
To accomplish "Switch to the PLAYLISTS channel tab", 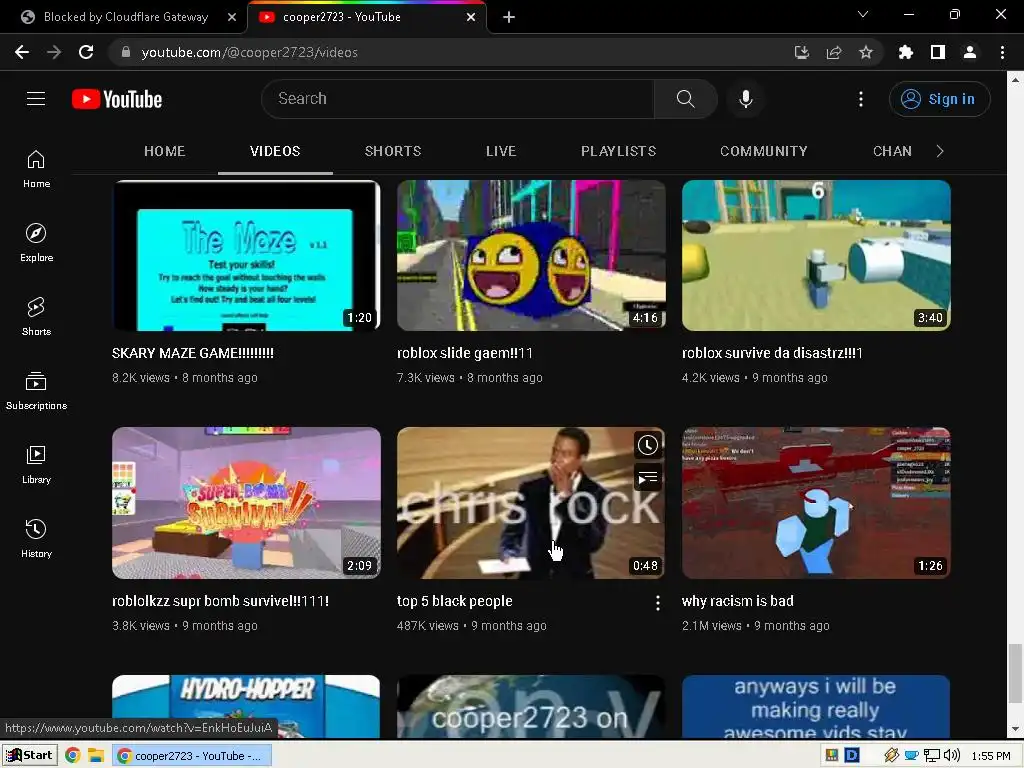I will 618,151.
